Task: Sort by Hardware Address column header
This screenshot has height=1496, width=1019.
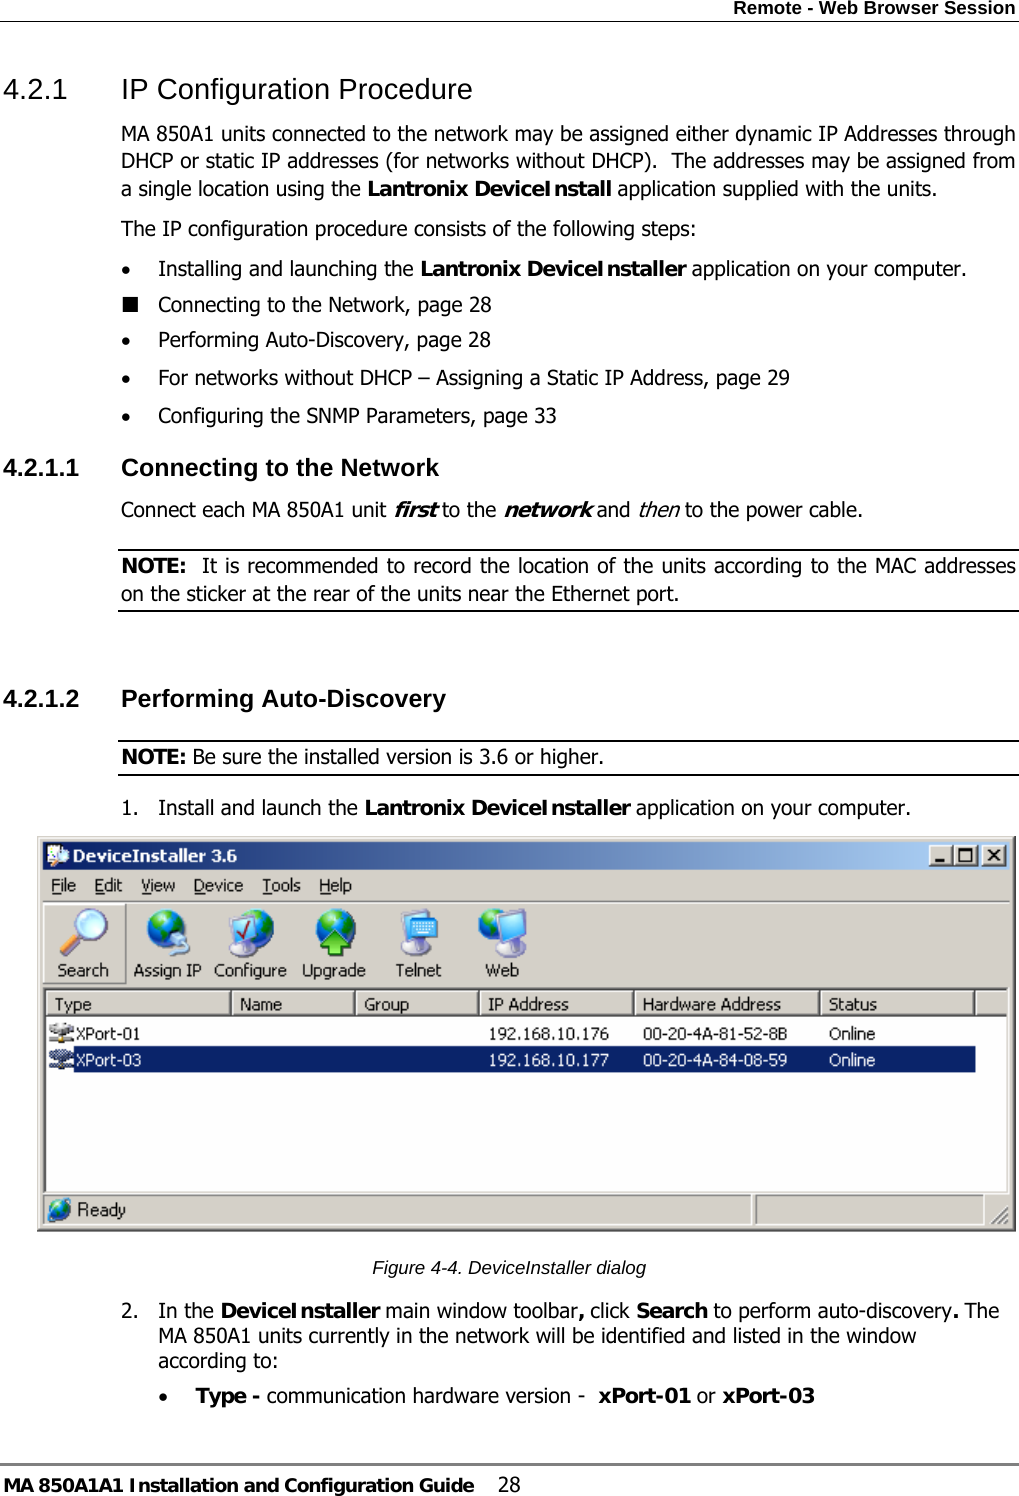Action: pyautogui.click(x=727, y=1003)
